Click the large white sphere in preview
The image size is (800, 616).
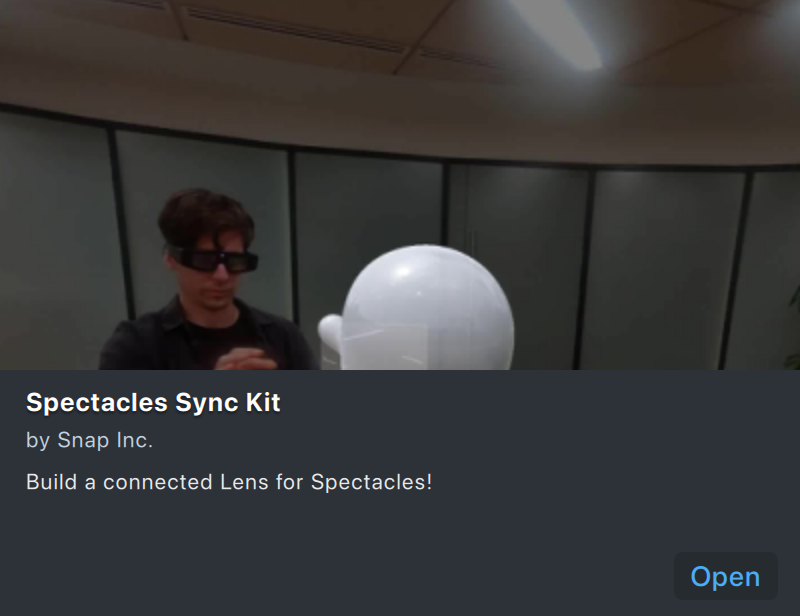pyautogui.click(x=428, y=307)
